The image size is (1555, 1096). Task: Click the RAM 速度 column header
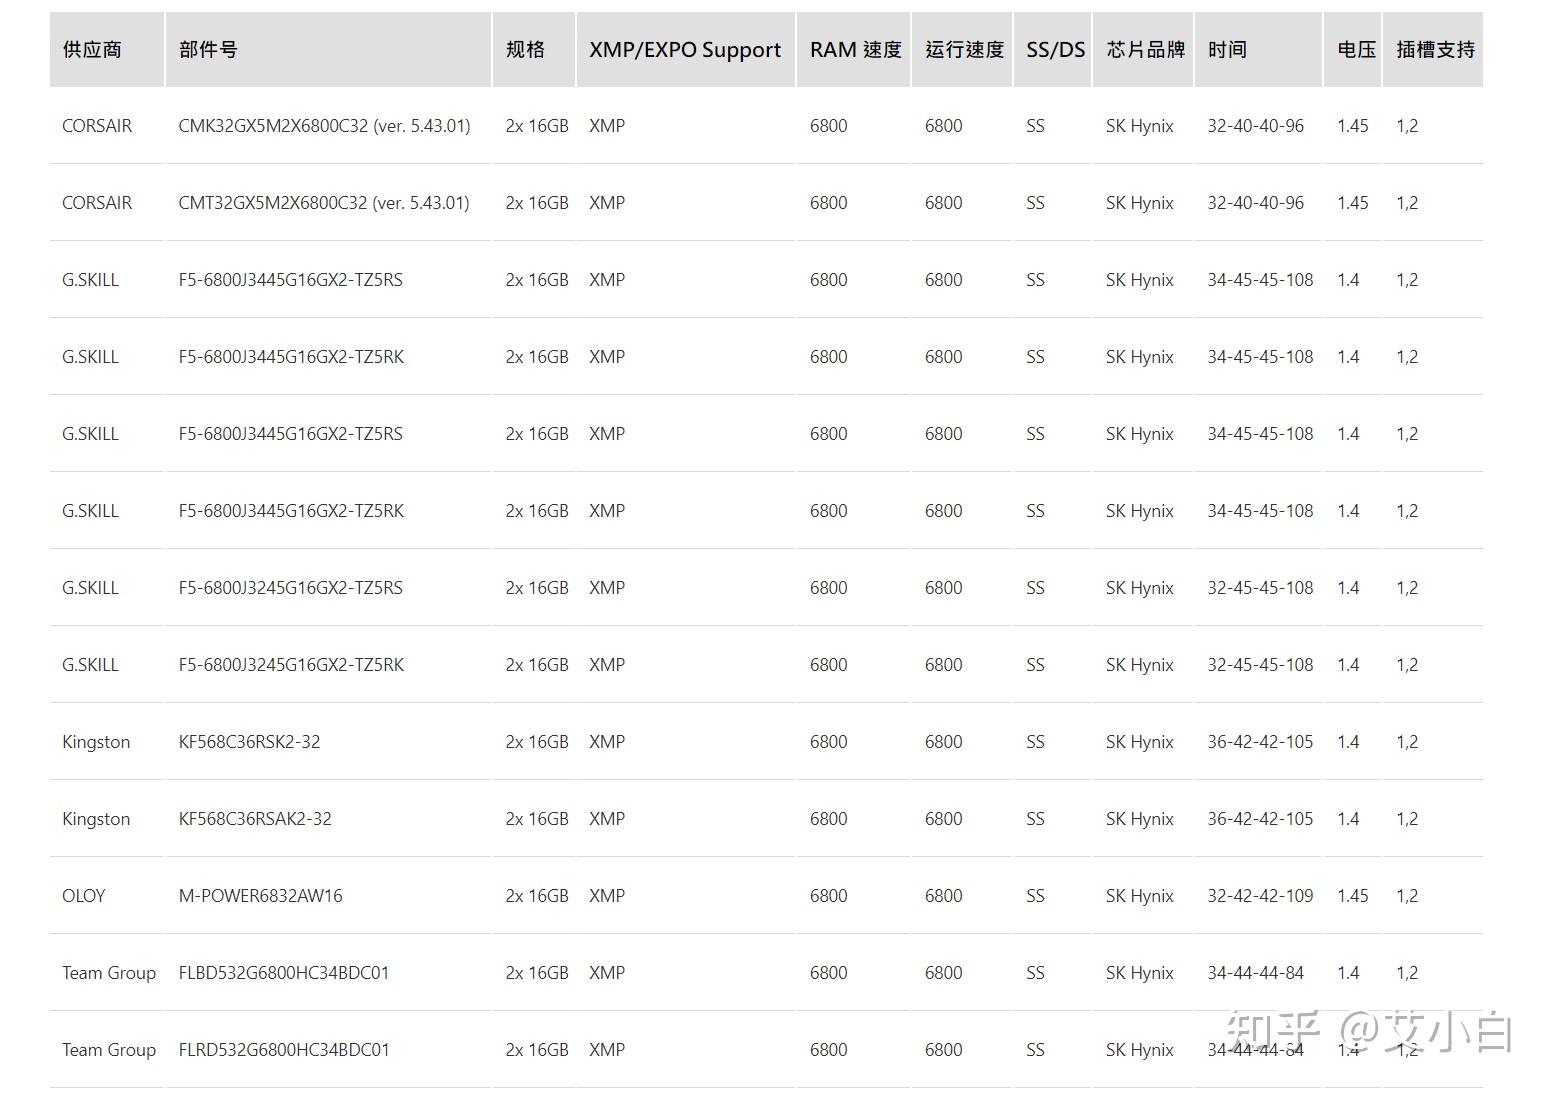point(855,49)
